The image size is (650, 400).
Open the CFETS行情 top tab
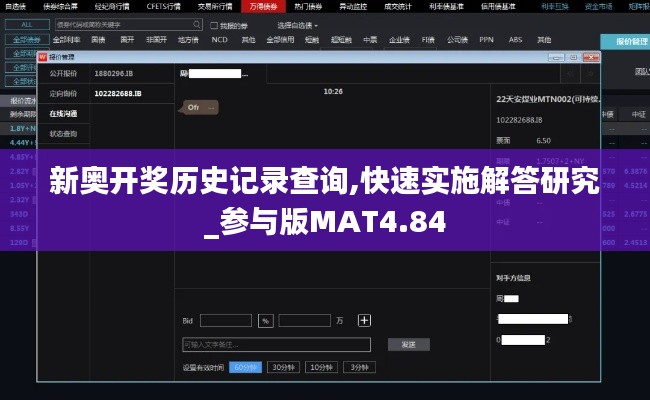(163, 6)
